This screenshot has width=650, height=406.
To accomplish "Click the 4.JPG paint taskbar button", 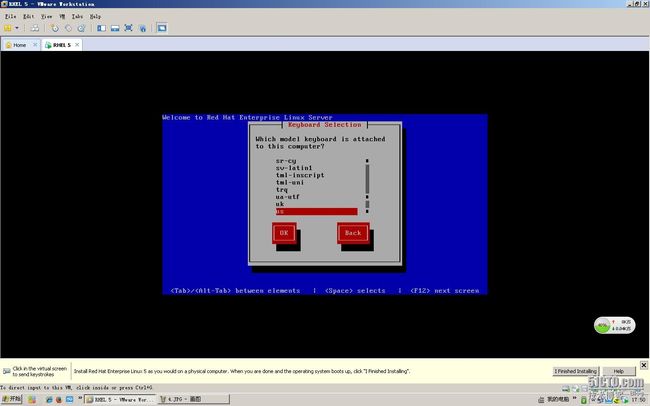I will click(x=193, y=399).
